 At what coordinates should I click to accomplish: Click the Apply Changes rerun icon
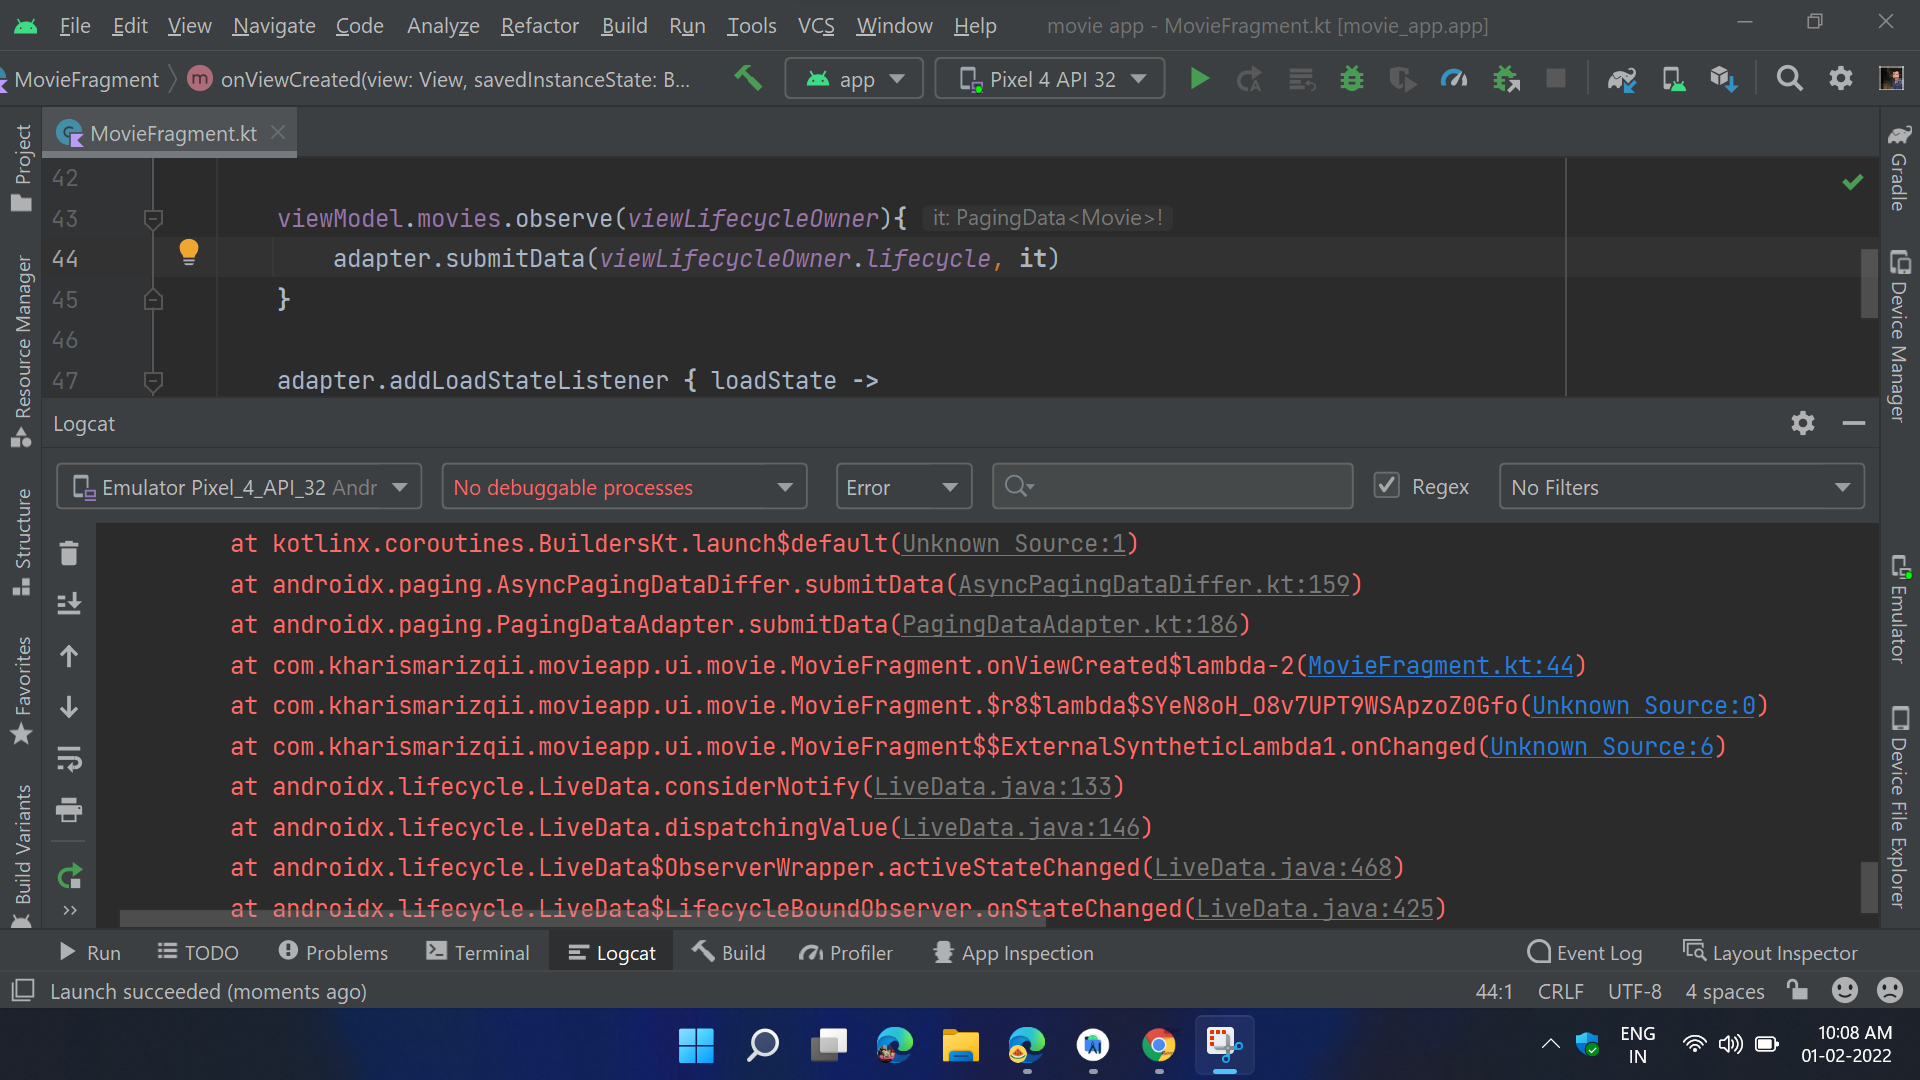tap(1249, 78)
